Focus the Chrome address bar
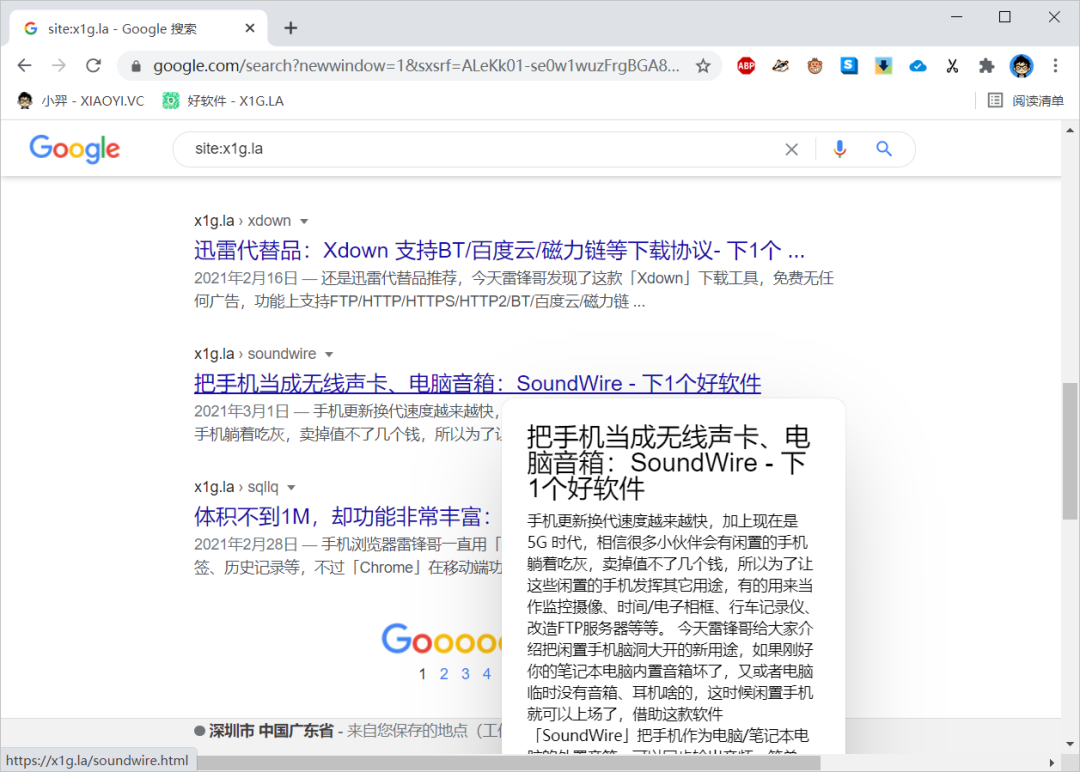Viewport: 1080px width, 772px height. click(415, 66)
